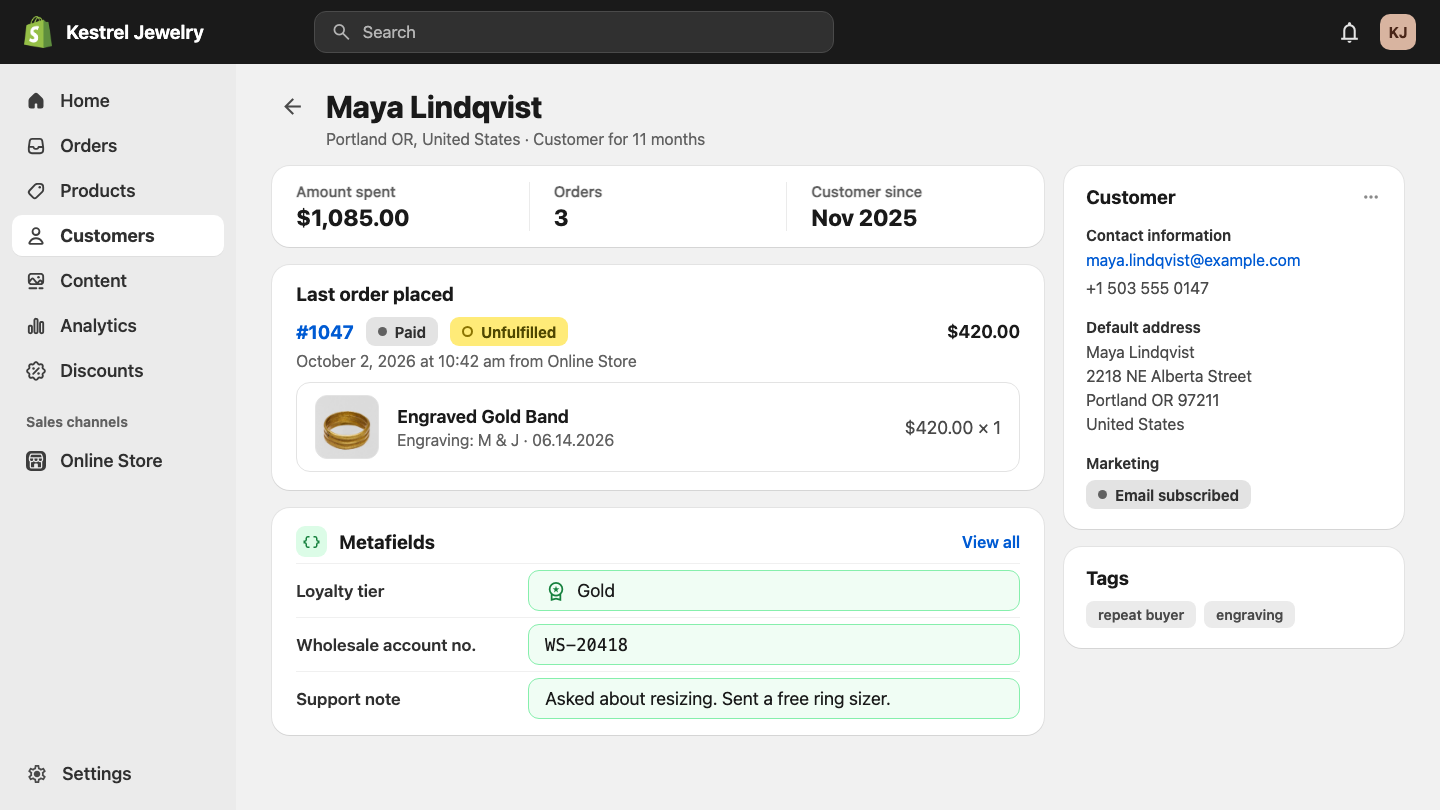
Task: Click the Analytics bar chart icon
Action: [x=36, y=326]
